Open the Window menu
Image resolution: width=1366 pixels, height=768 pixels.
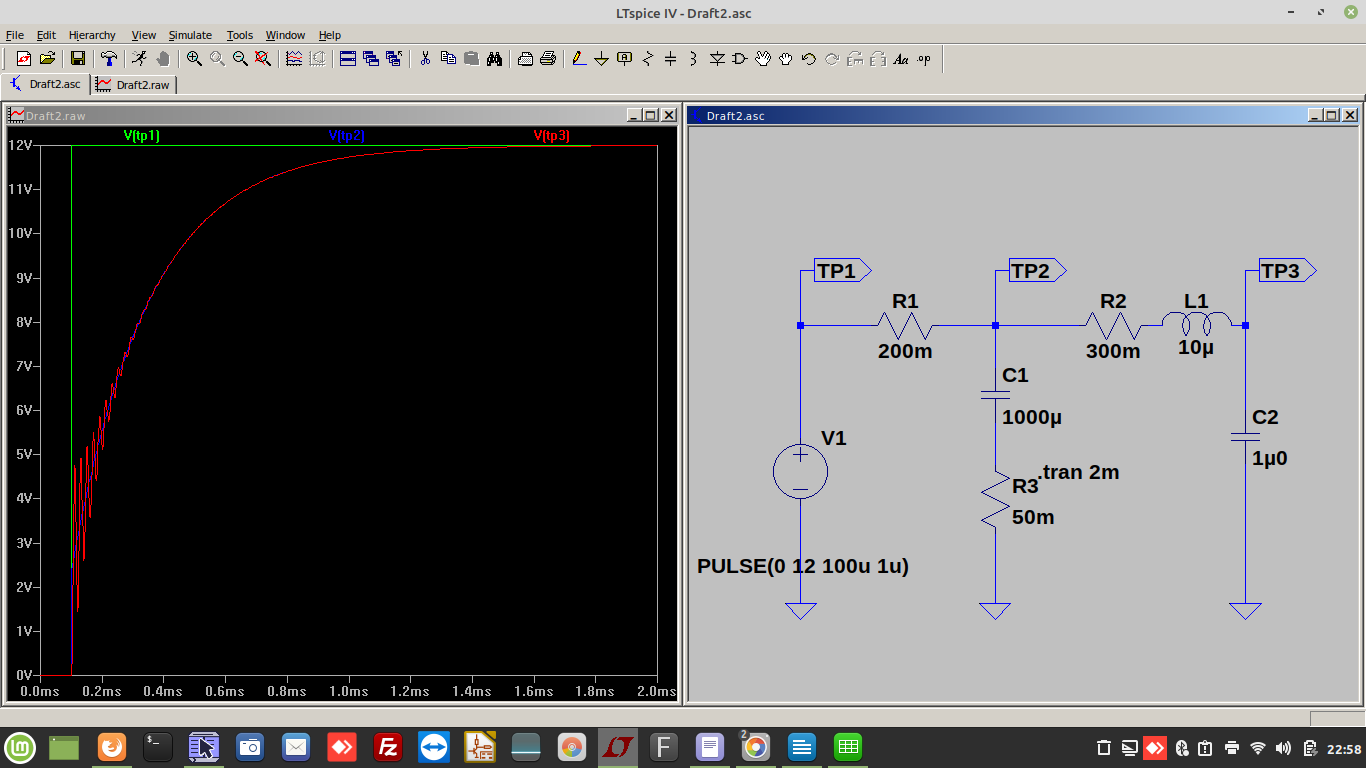[x=285, y=35]
